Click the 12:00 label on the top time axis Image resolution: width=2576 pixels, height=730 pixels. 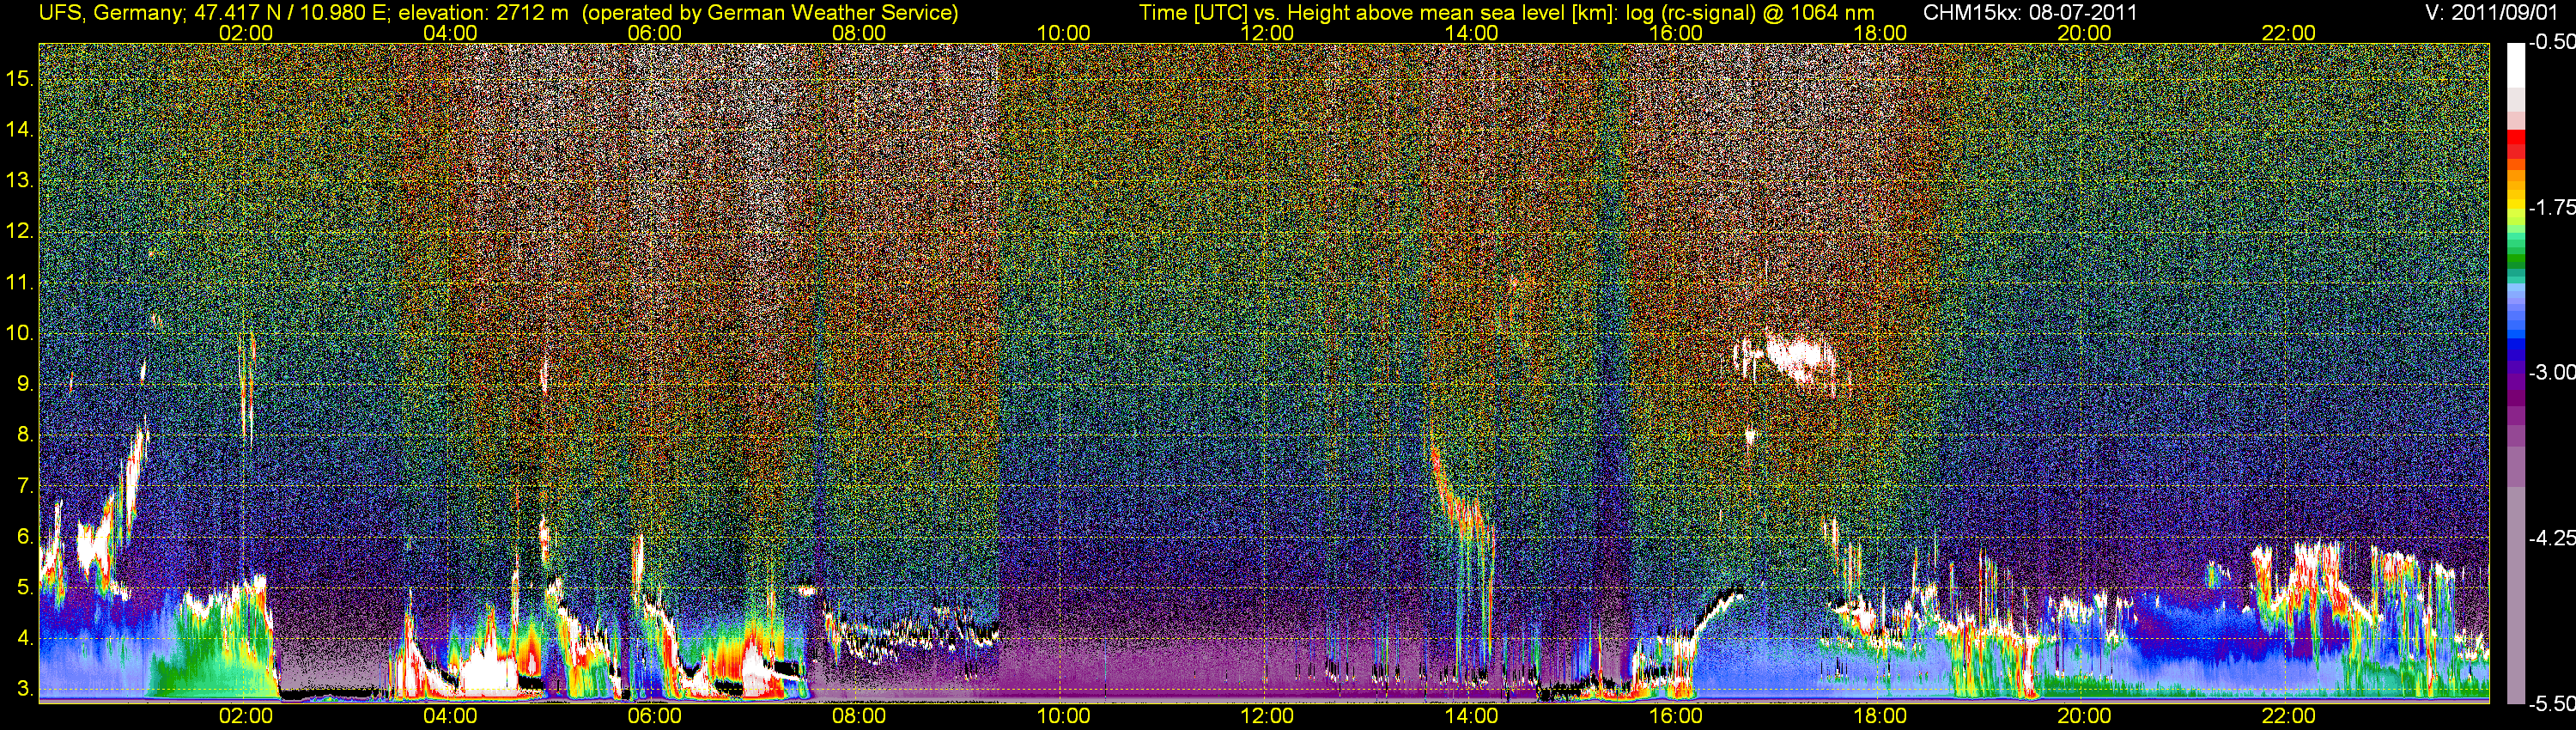(x=1267, y=33)
